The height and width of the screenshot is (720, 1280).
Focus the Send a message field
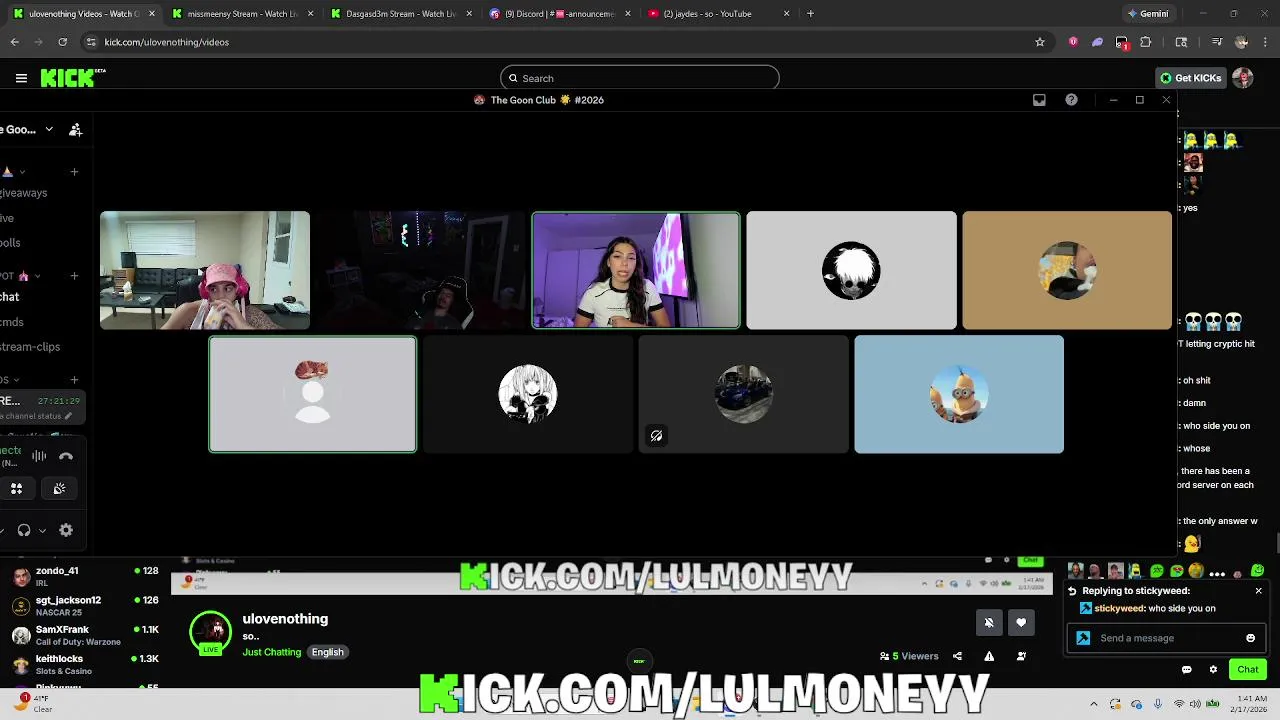[1165, 638]
